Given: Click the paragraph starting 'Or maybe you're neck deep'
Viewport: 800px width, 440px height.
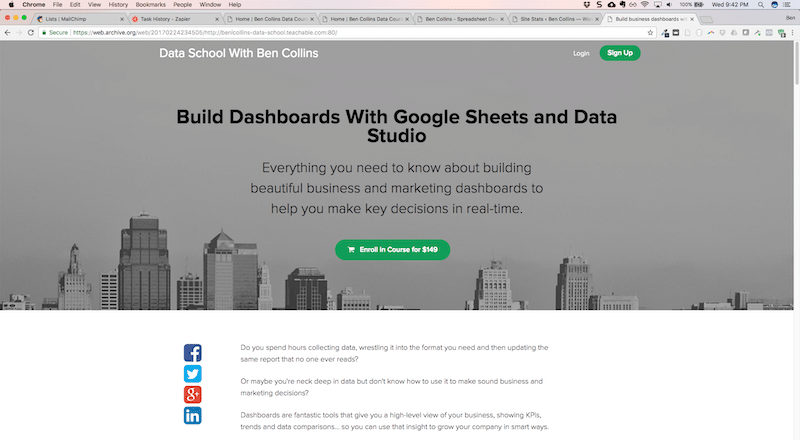Looking at the screenshot, I should pyautogui.click(x=391, y=387).
